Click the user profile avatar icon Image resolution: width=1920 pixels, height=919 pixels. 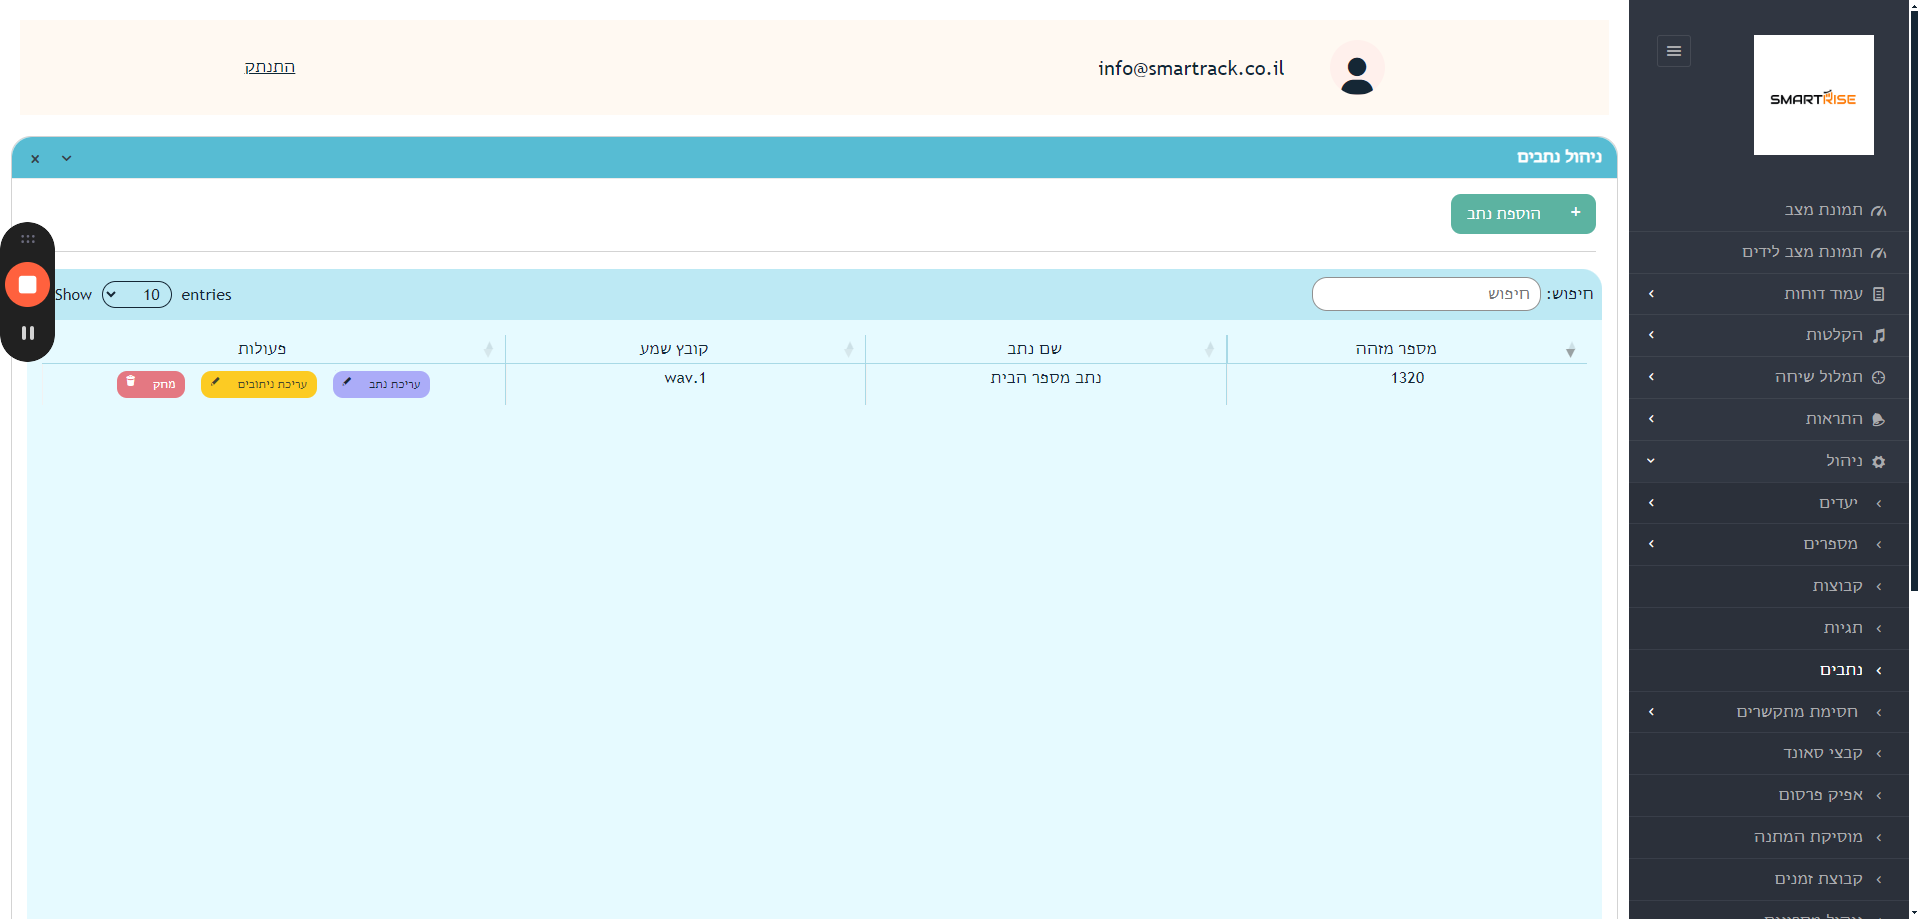[x=1356, y=69]
